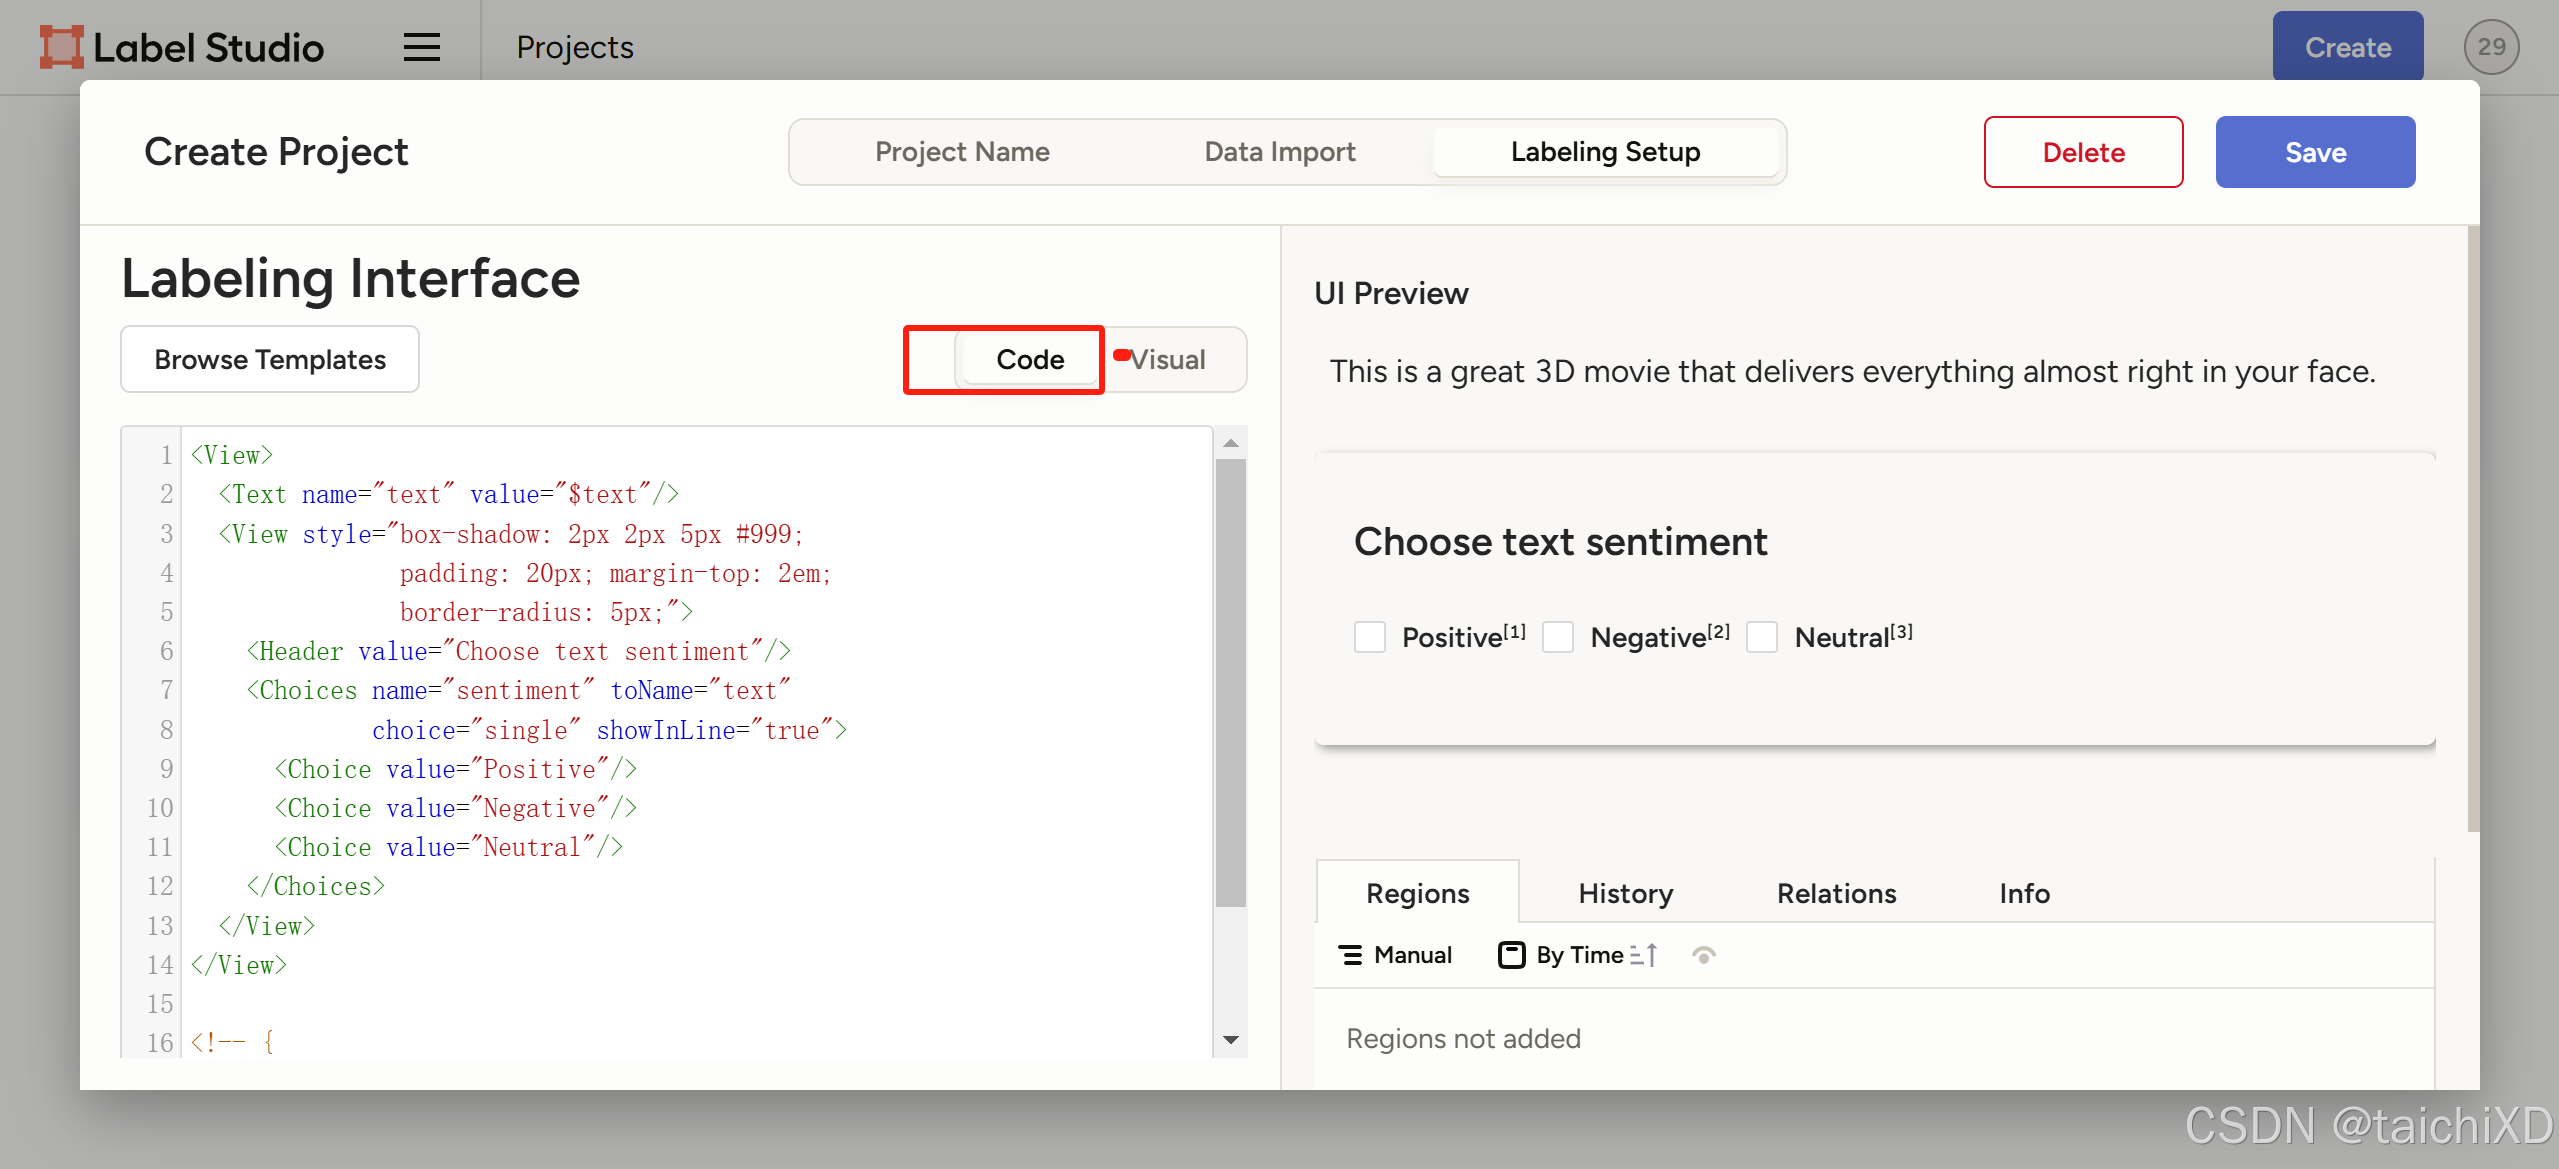2559x1169 pixels.
Task: Toggle the sort direction arrow icon
Action: tap(1643, 955)
